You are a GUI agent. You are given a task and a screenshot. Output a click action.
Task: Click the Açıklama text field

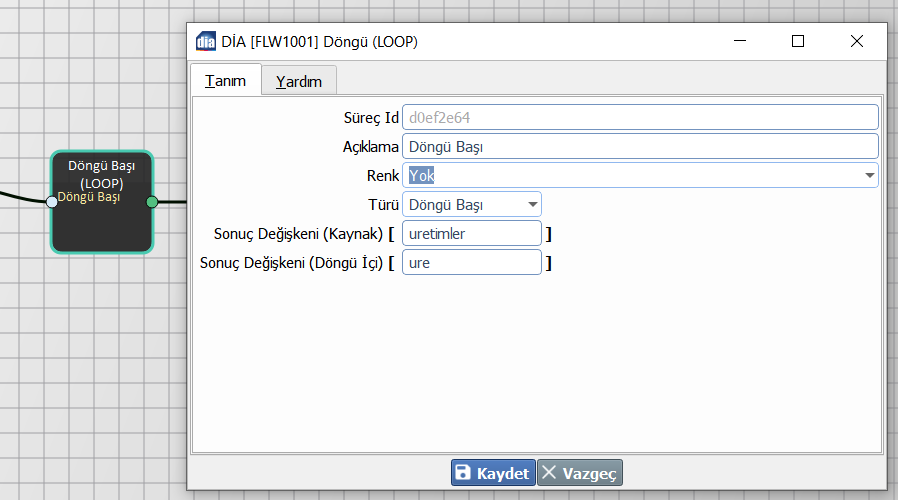pos(640,146)
